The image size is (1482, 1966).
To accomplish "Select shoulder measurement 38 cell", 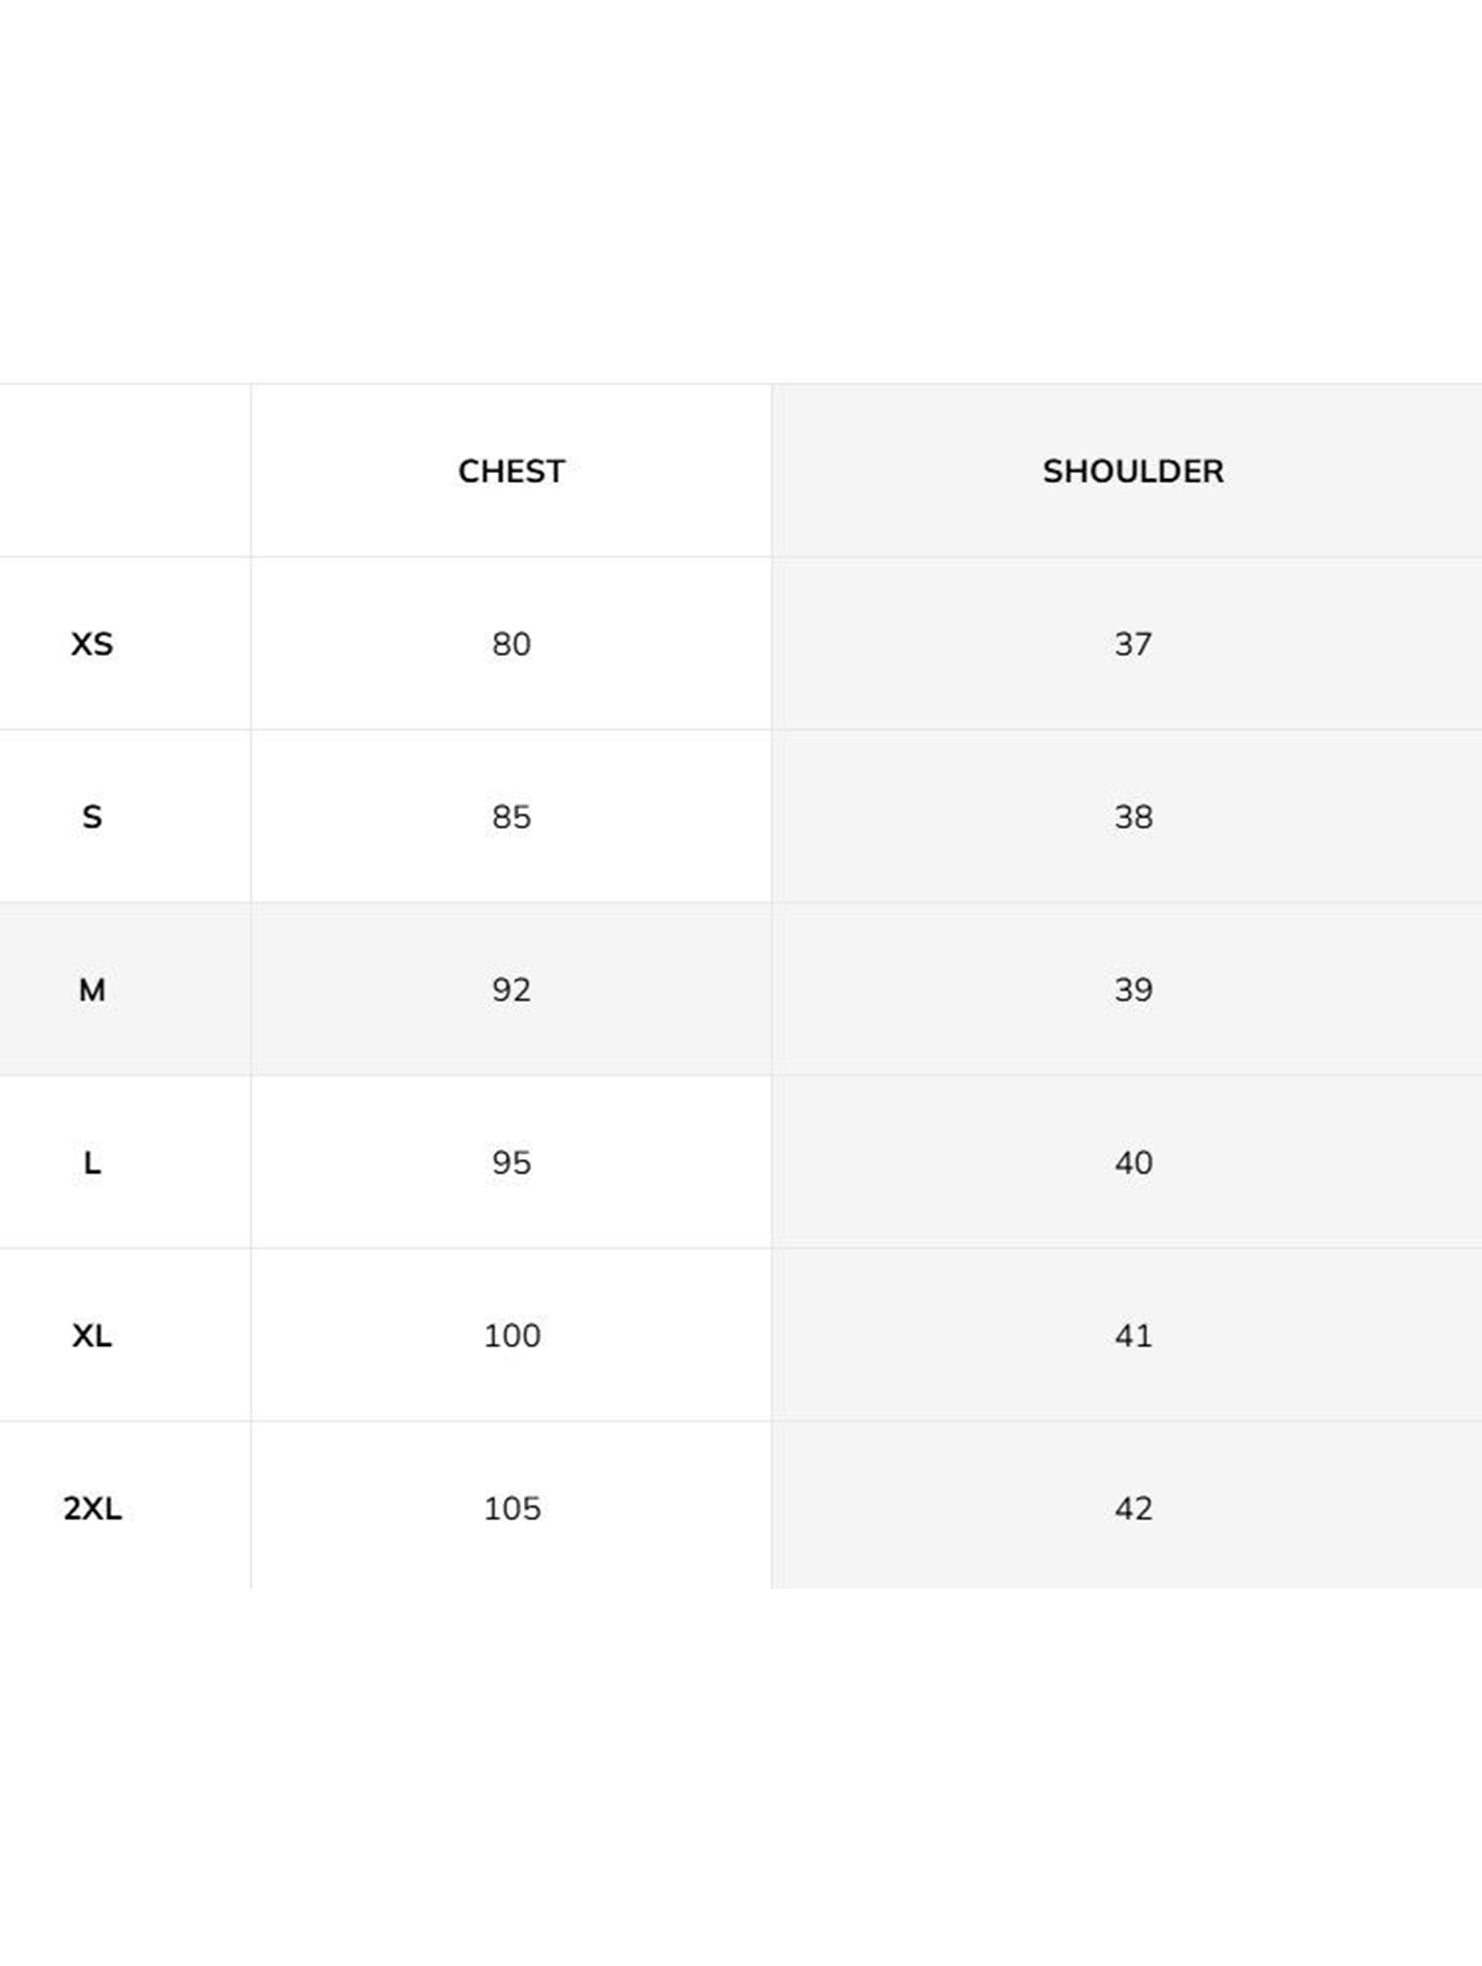I will (x=1133, y=817).
